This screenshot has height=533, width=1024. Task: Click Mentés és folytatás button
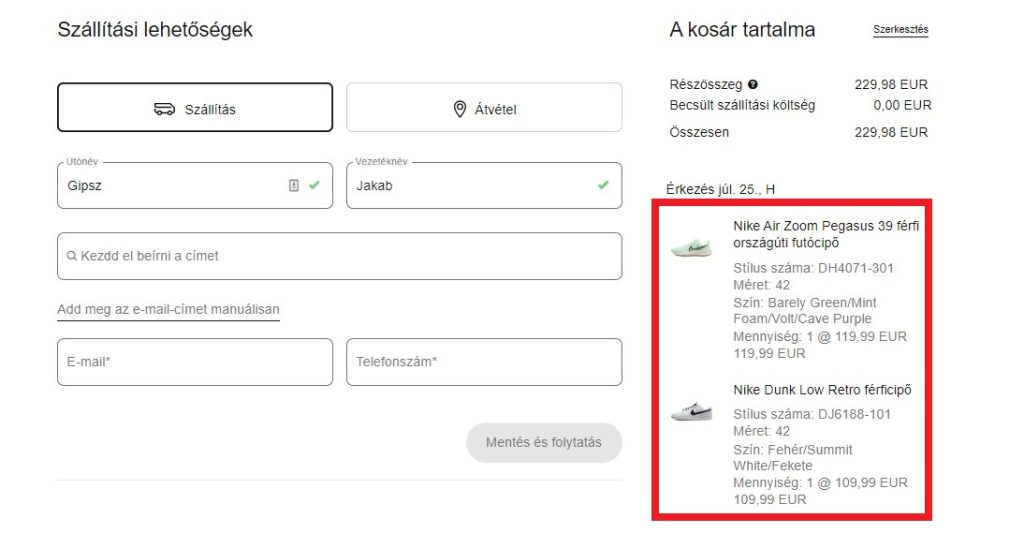click(543, 442)
